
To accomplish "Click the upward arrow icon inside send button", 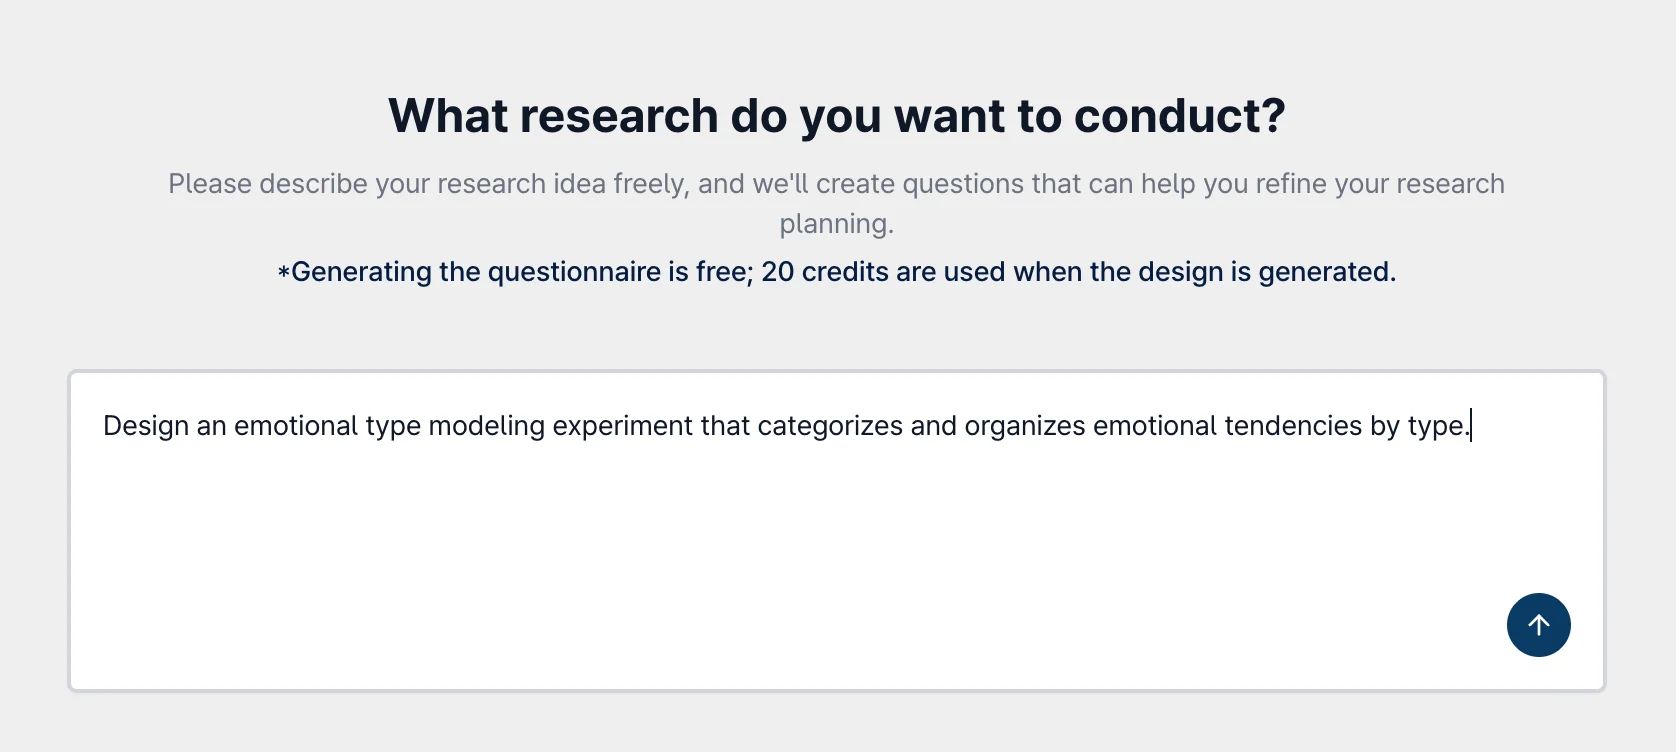I will point(1539,625).
